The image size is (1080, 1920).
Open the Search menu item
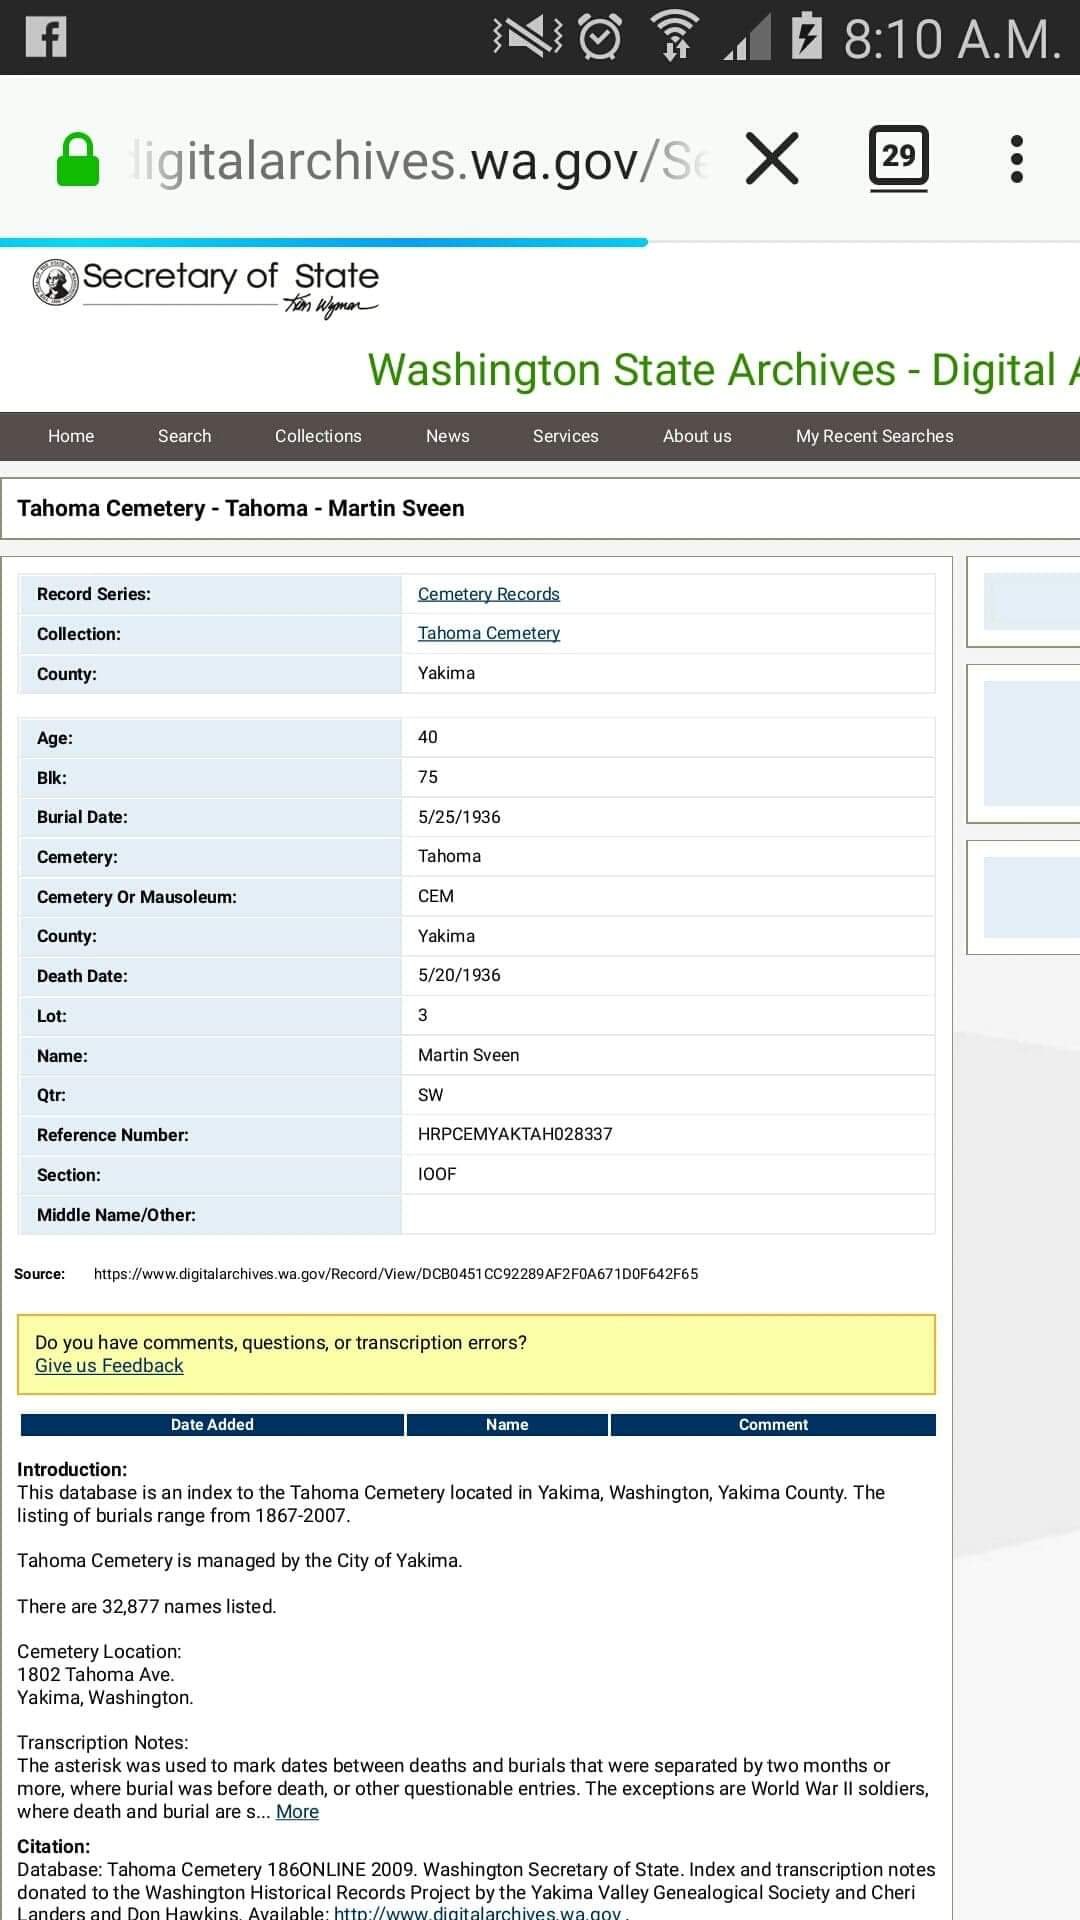coord(184,436)
